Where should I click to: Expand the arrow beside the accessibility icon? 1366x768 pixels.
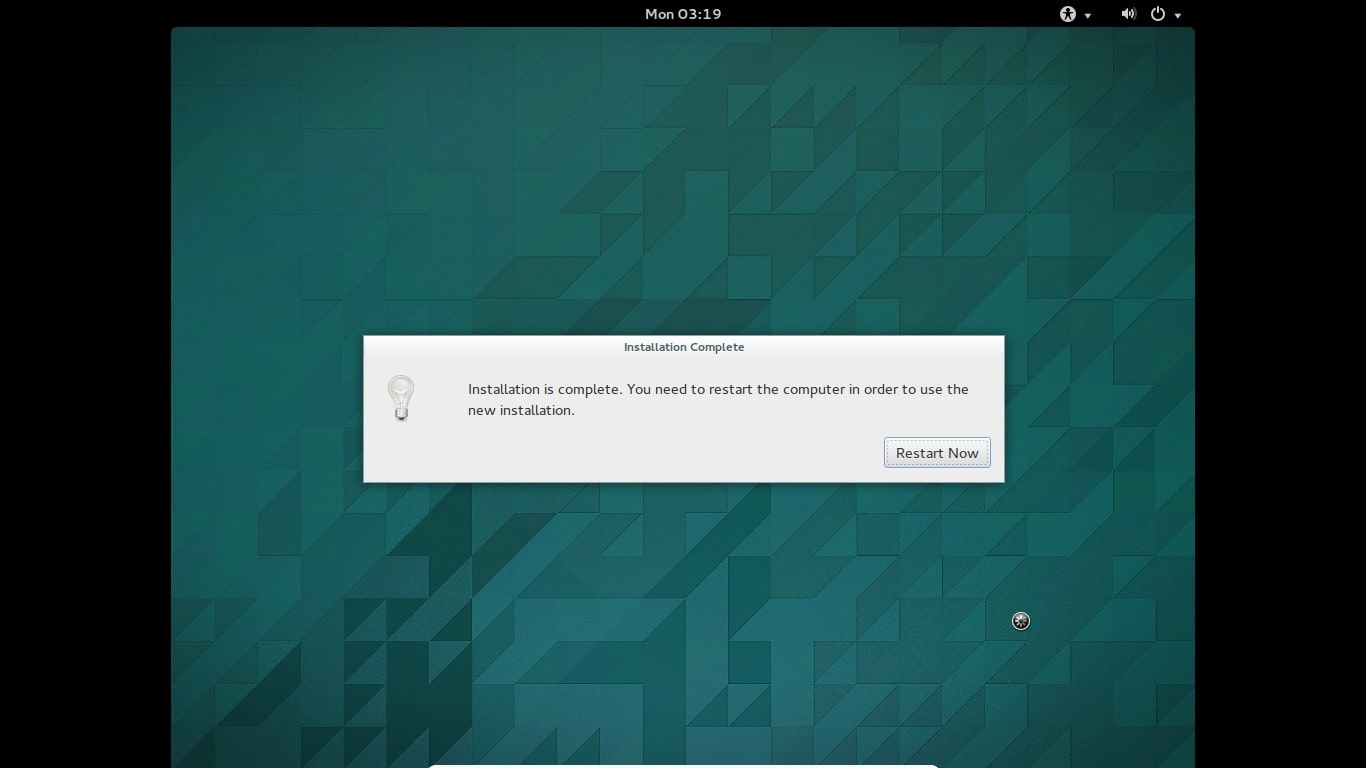point(1088,15)
